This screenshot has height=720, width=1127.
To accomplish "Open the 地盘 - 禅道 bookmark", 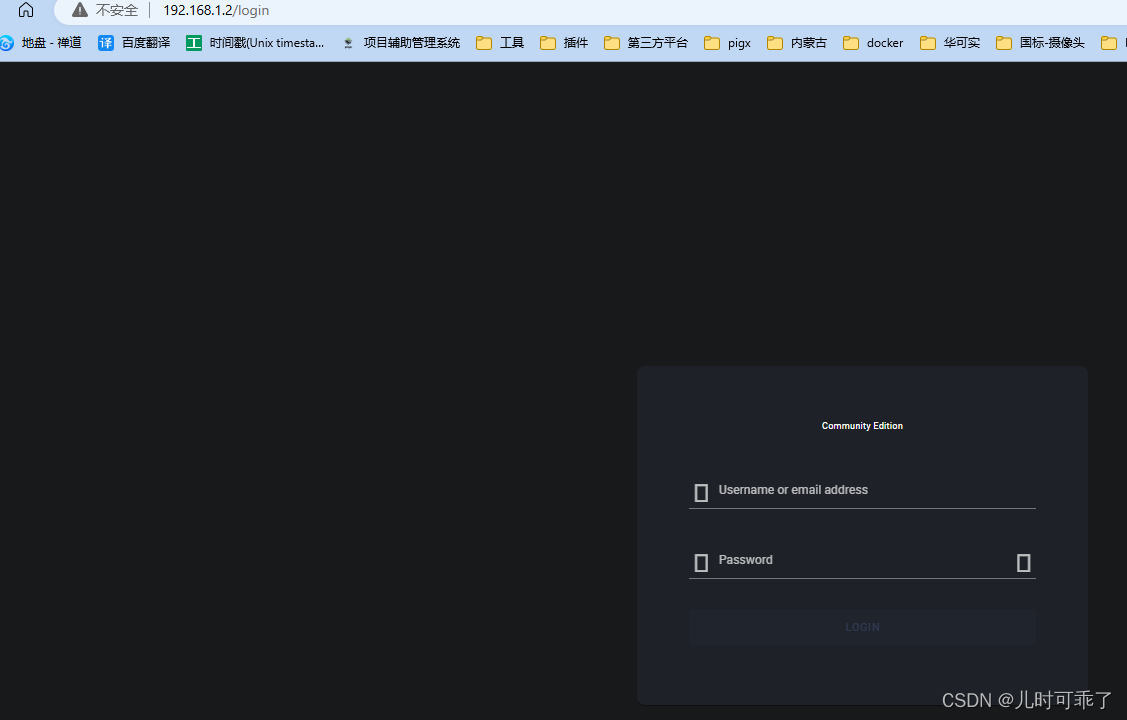I will point(50,42).
